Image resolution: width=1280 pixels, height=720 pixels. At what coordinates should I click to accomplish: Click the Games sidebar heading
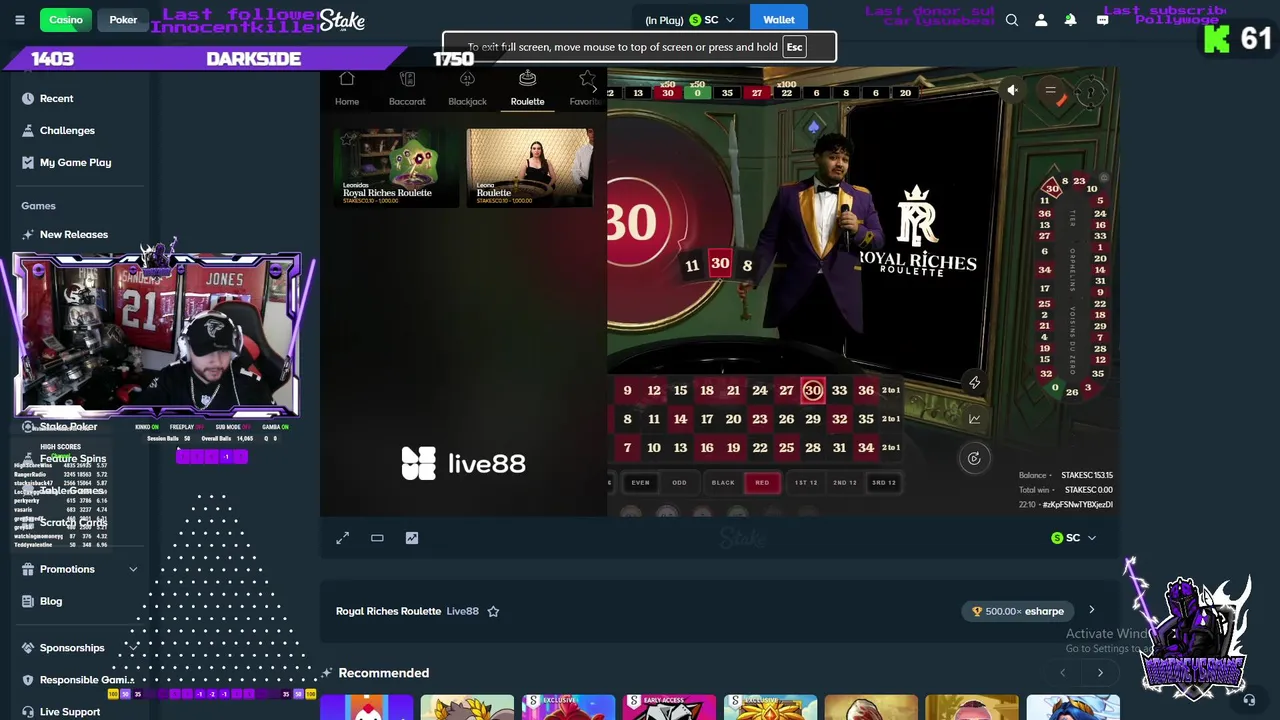click(38, 206)
